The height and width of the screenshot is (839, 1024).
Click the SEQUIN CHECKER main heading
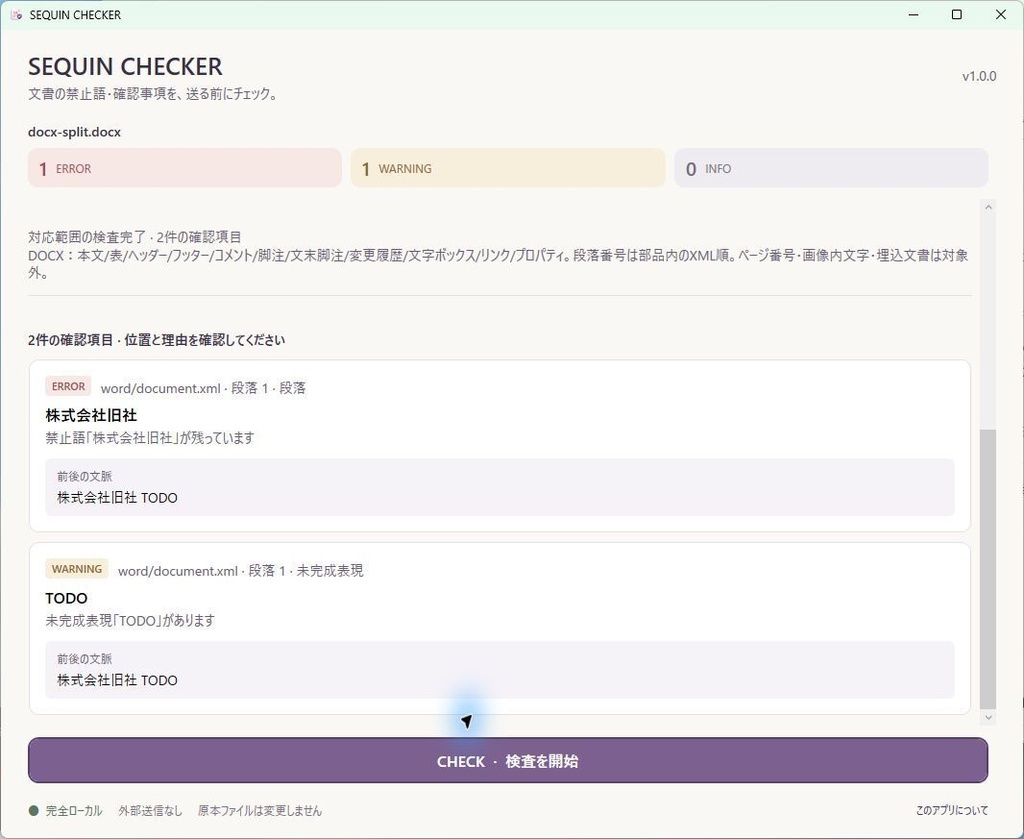click(x=125, y=67)
